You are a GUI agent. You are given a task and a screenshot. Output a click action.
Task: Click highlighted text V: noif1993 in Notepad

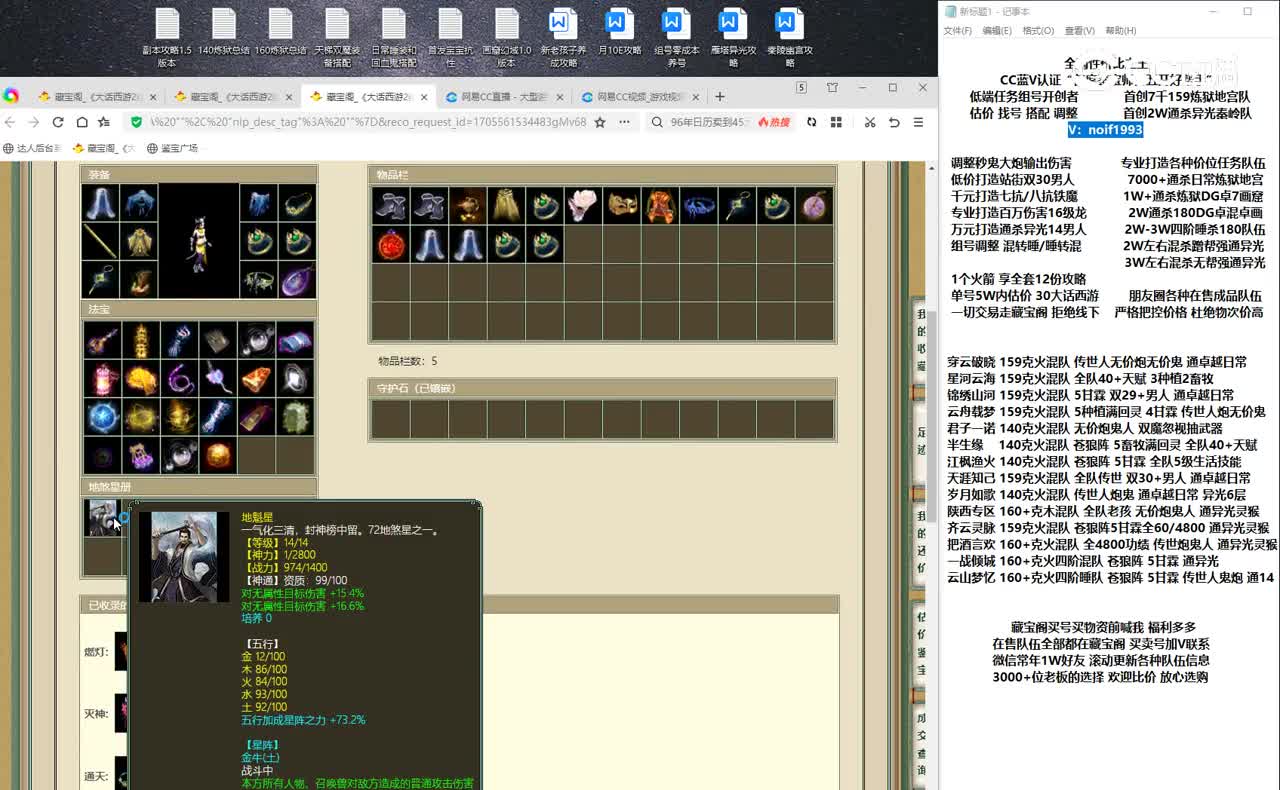point(1105,130)
